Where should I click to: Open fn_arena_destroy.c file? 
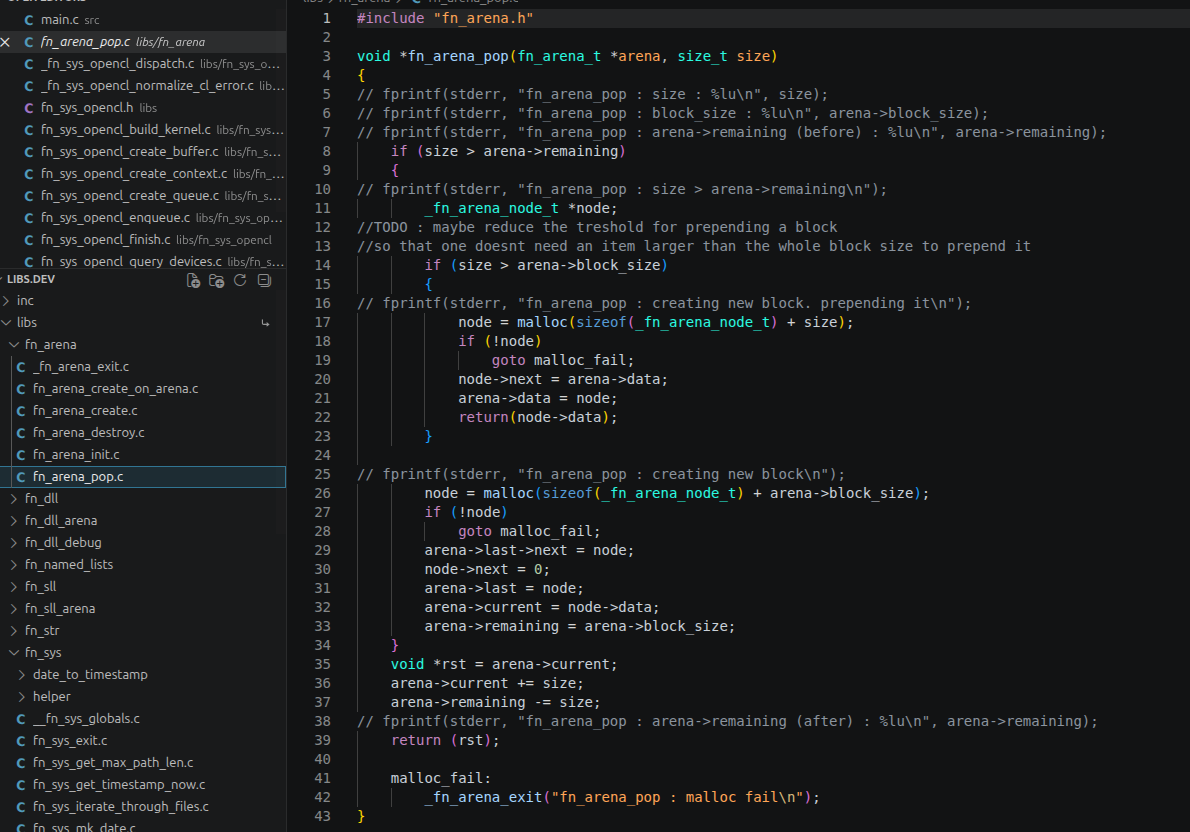pyautogui.click(x=143, y=433)
